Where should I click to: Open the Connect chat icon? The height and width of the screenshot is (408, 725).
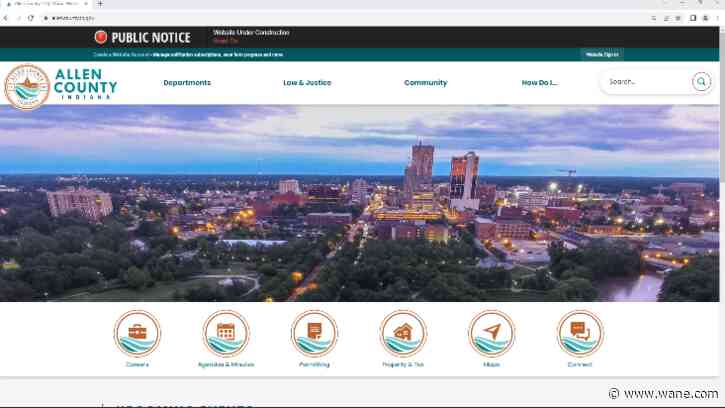(580, 333)
